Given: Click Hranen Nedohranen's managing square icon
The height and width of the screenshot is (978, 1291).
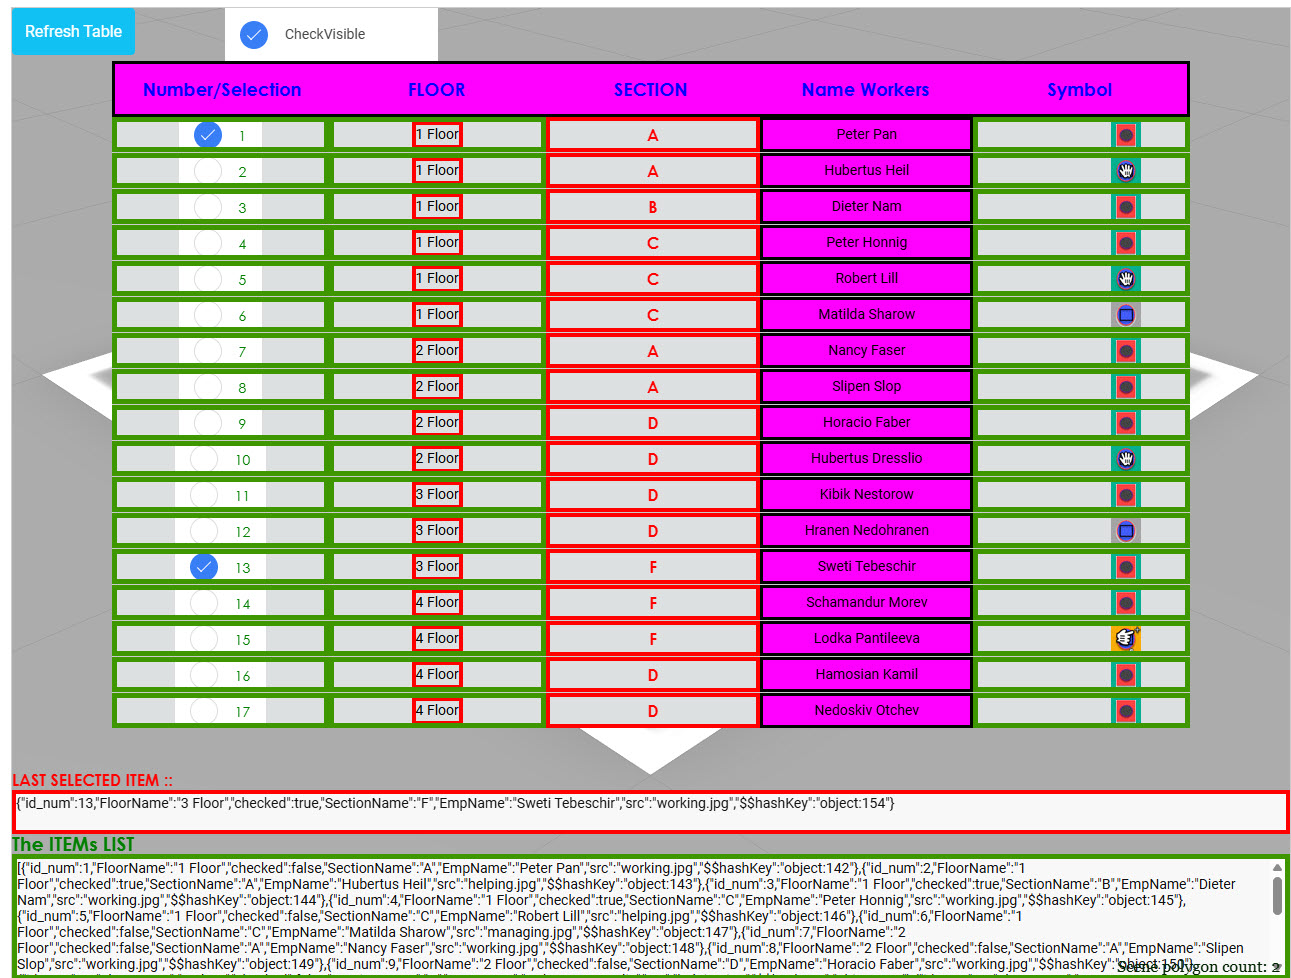Looking at the screenshot, I should (1126, 530).
